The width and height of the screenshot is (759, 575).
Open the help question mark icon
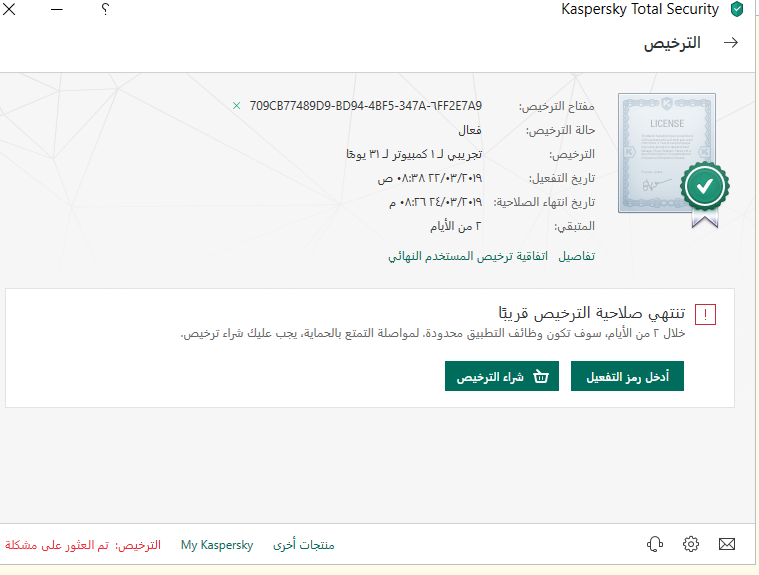pos(105,9)
